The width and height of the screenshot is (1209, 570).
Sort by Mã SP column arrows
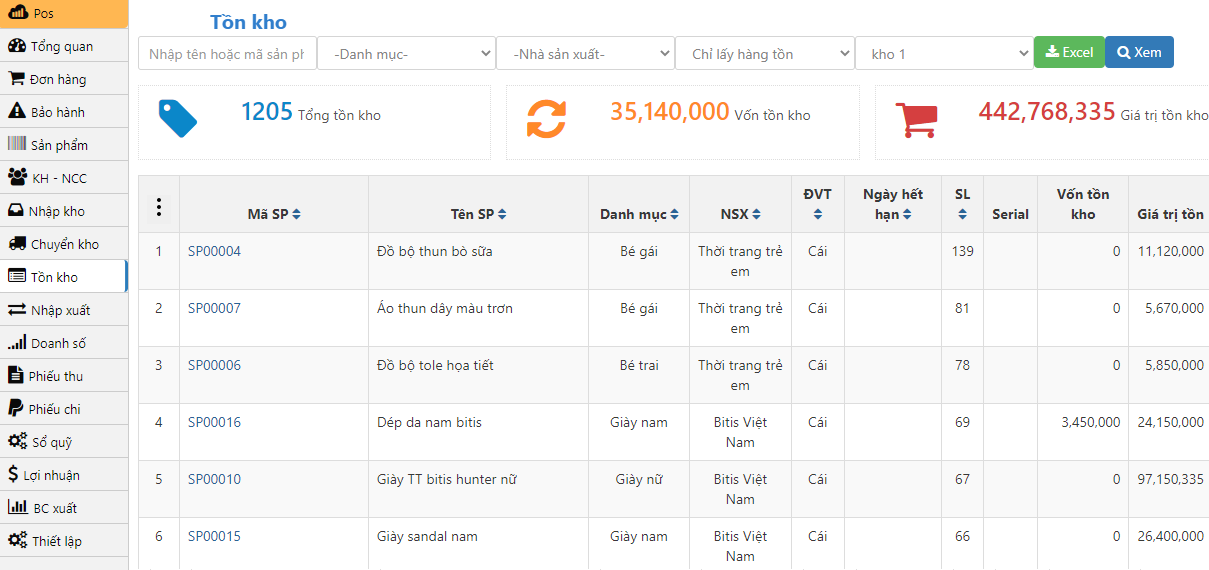coord(296,214)
